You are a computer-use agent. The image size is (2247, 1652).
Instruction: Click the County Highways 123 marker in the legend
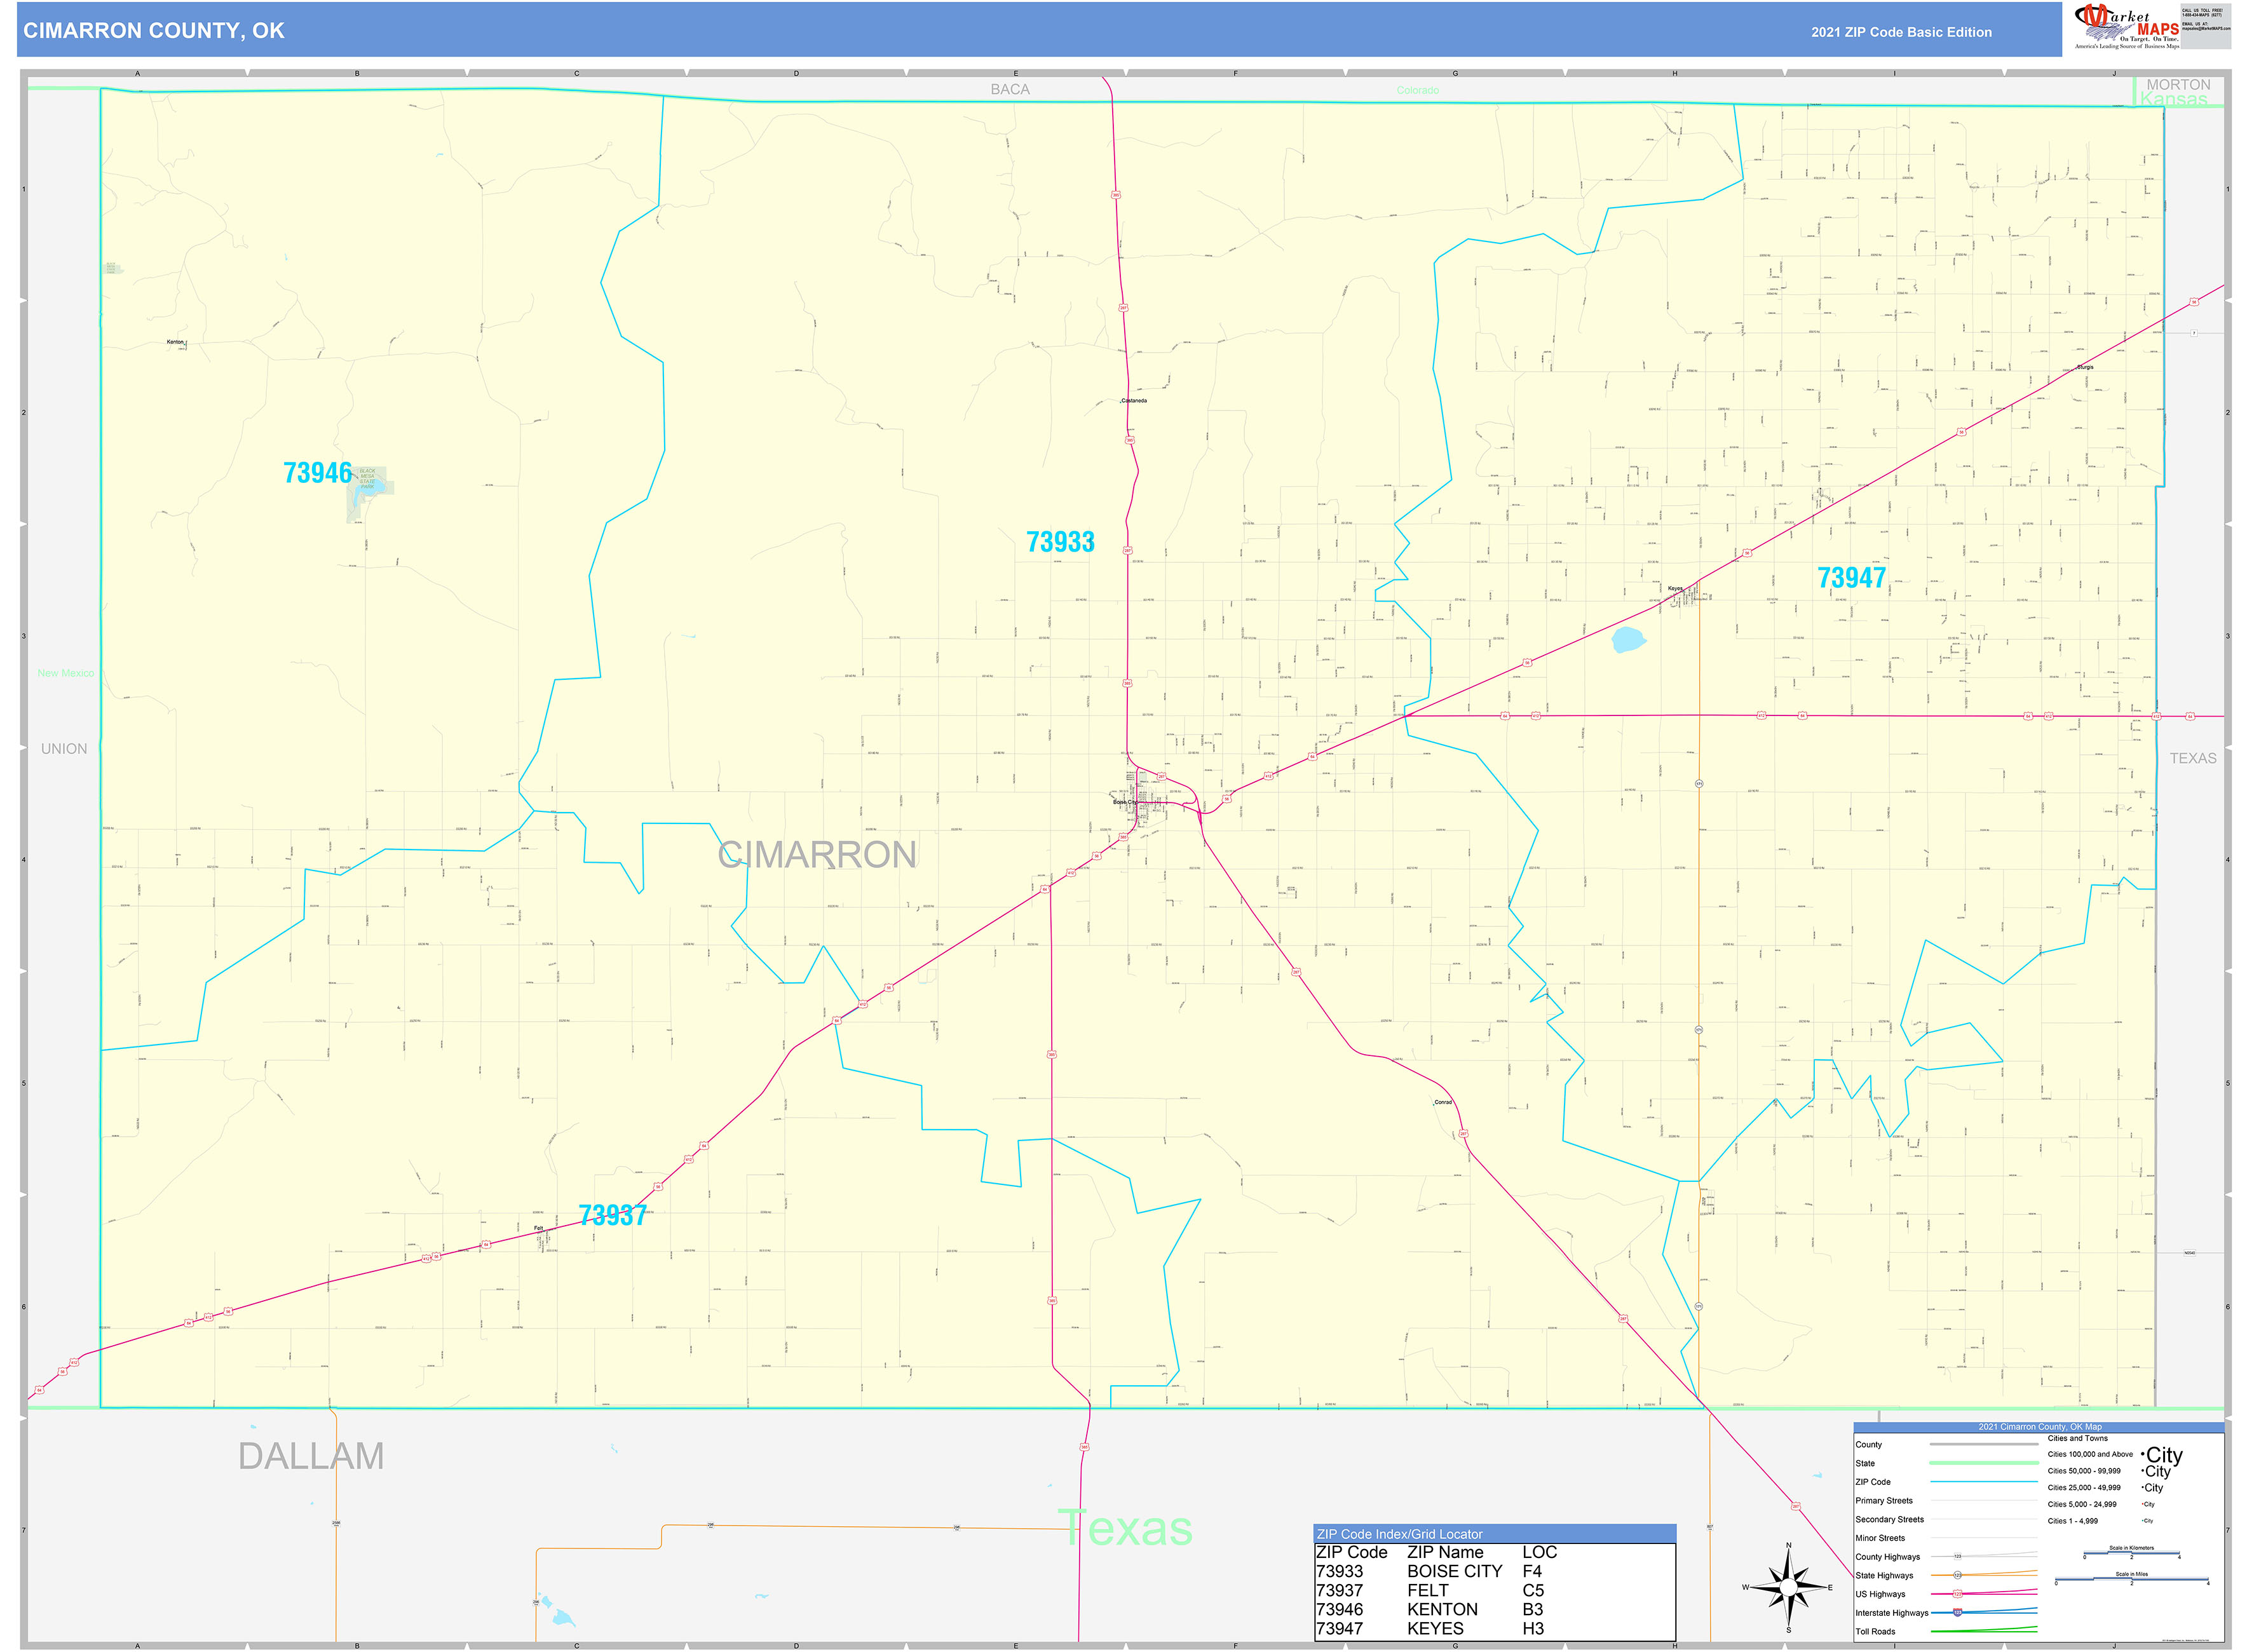[x=1958, y=1556]
